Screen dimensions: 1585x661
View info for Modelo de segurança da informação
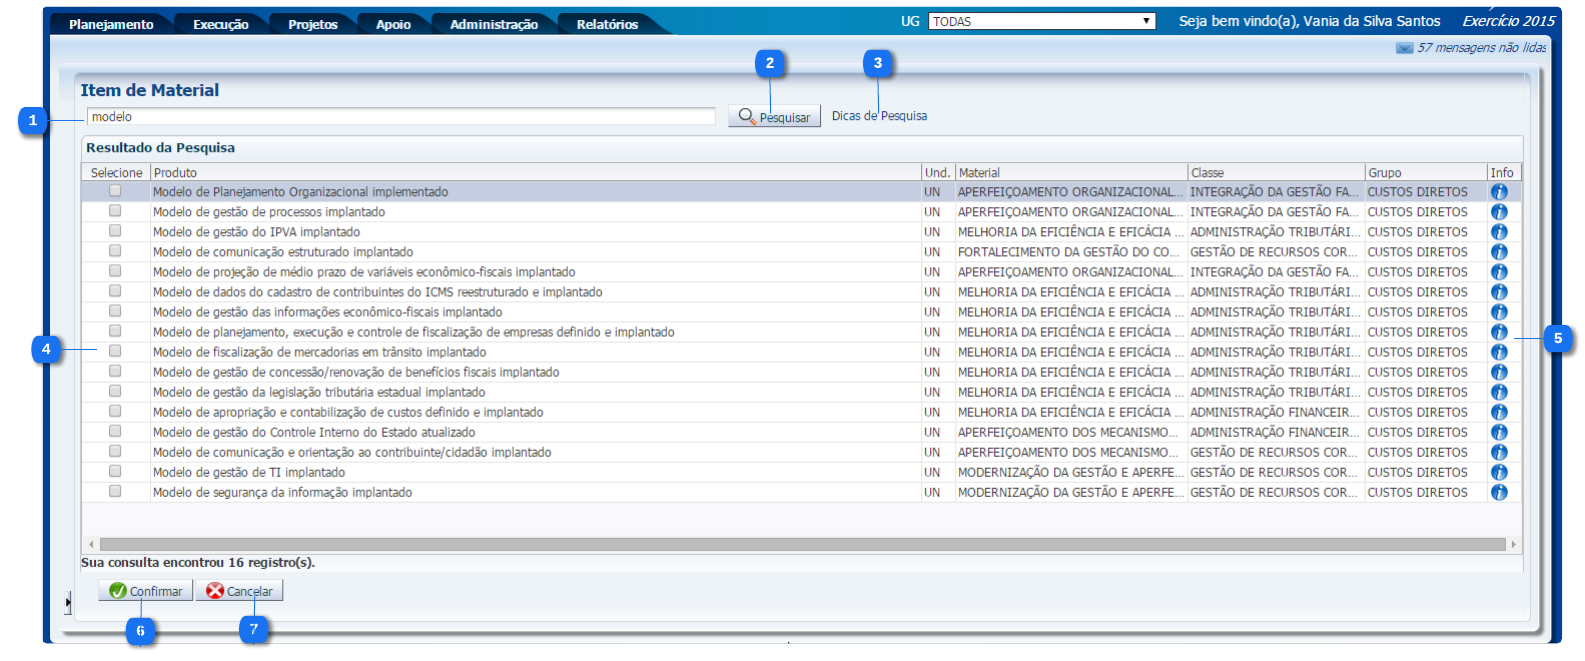pos(1498,492)
